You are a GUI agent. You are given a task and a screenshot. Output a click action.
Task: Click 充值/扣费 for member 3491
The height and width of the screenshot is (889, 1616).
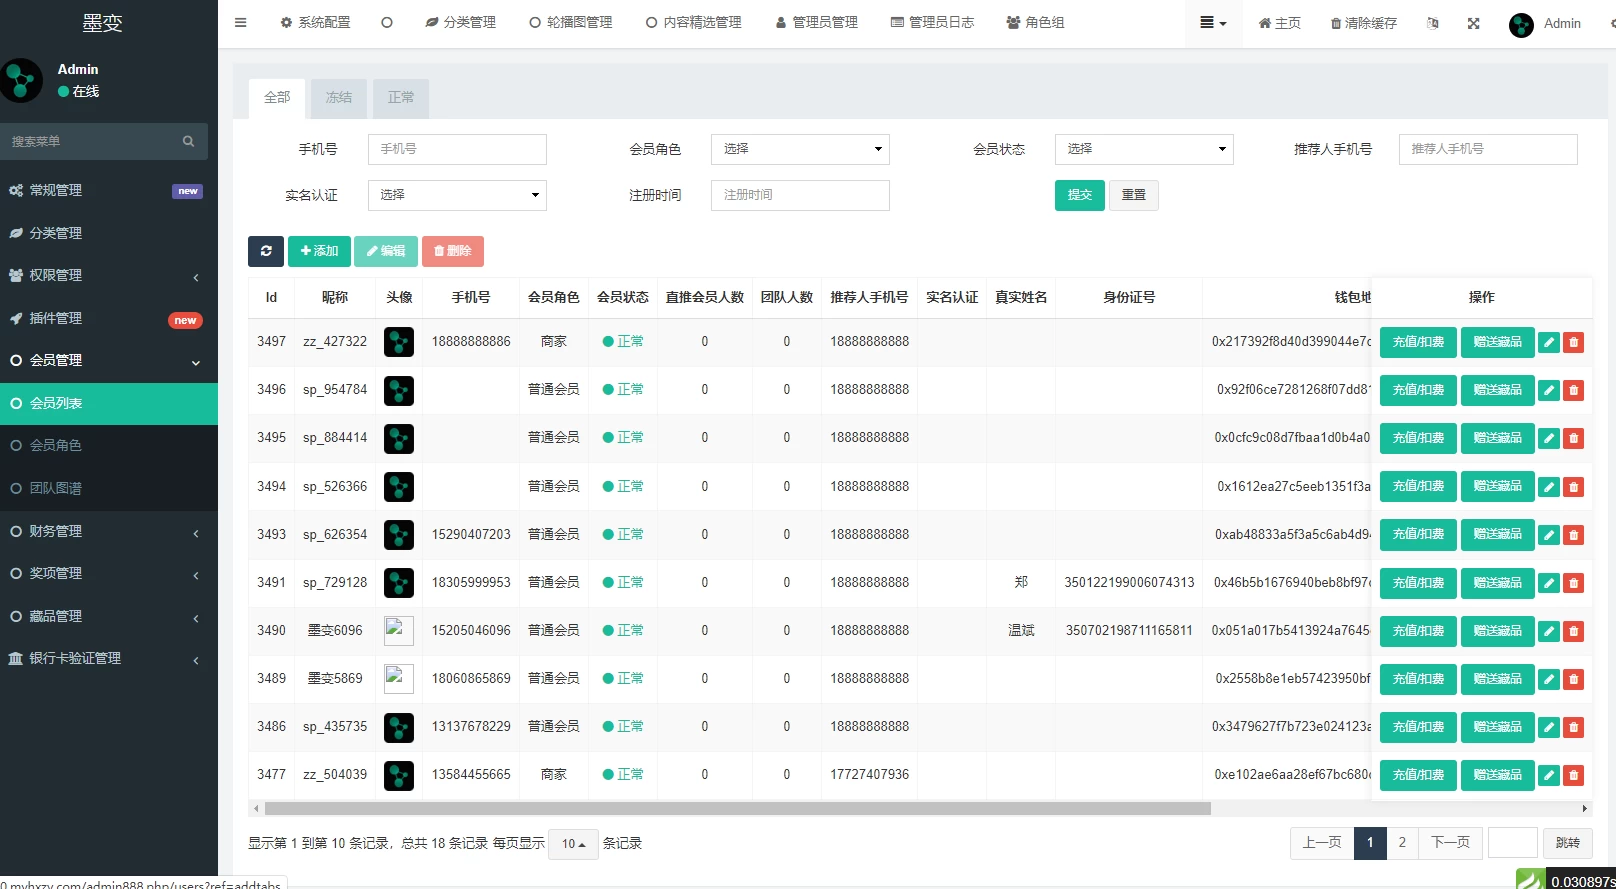pos(1418,583)
